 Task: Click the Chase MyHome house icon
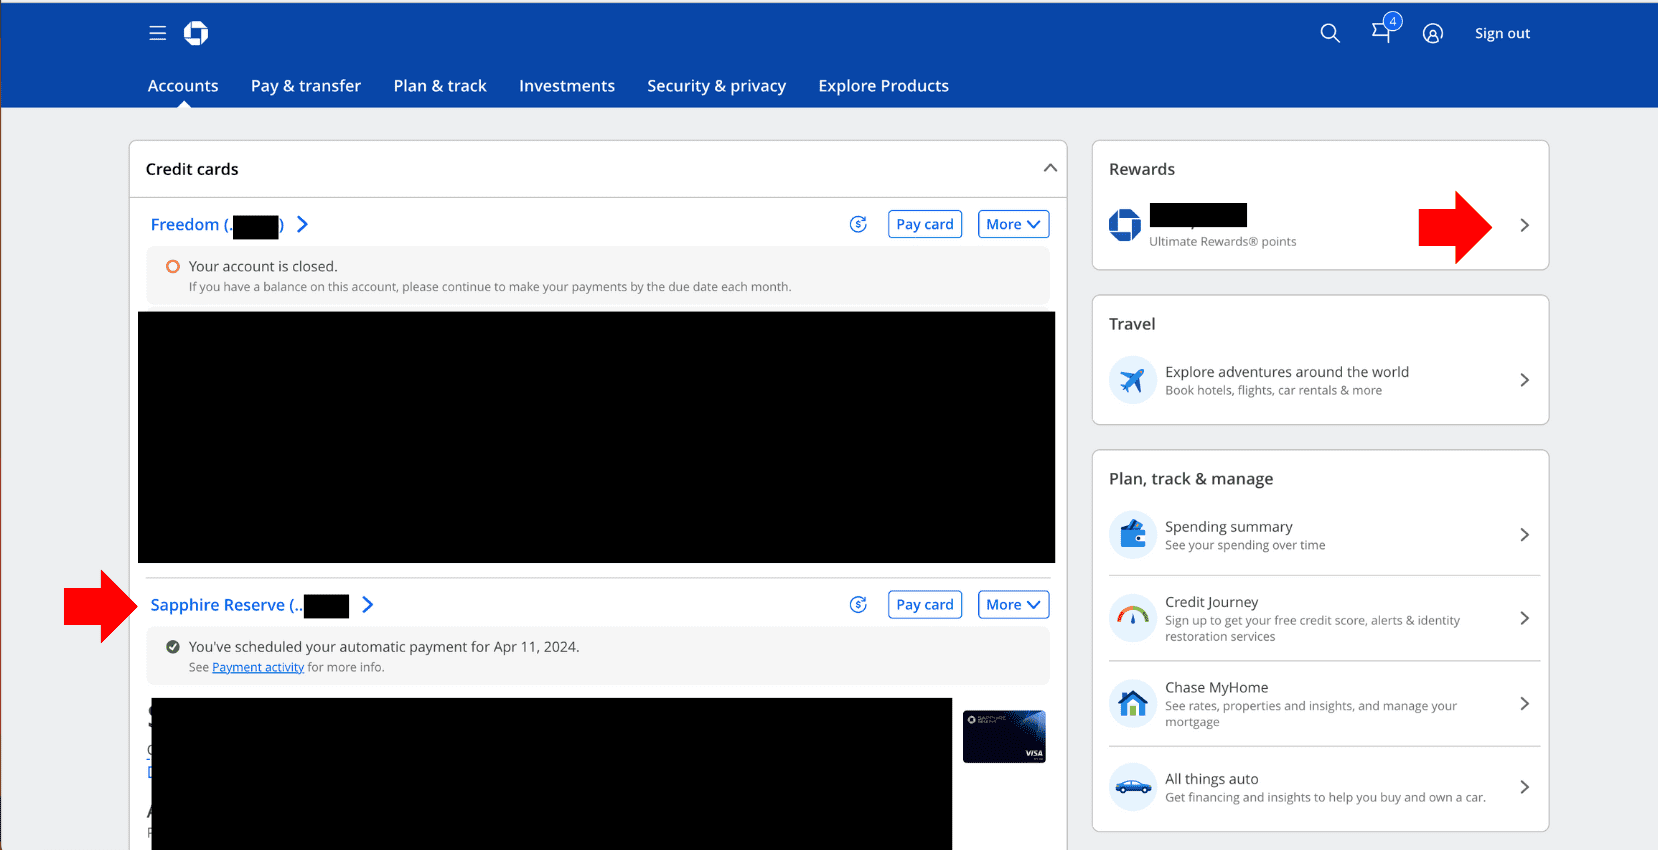pos(1132,704)
